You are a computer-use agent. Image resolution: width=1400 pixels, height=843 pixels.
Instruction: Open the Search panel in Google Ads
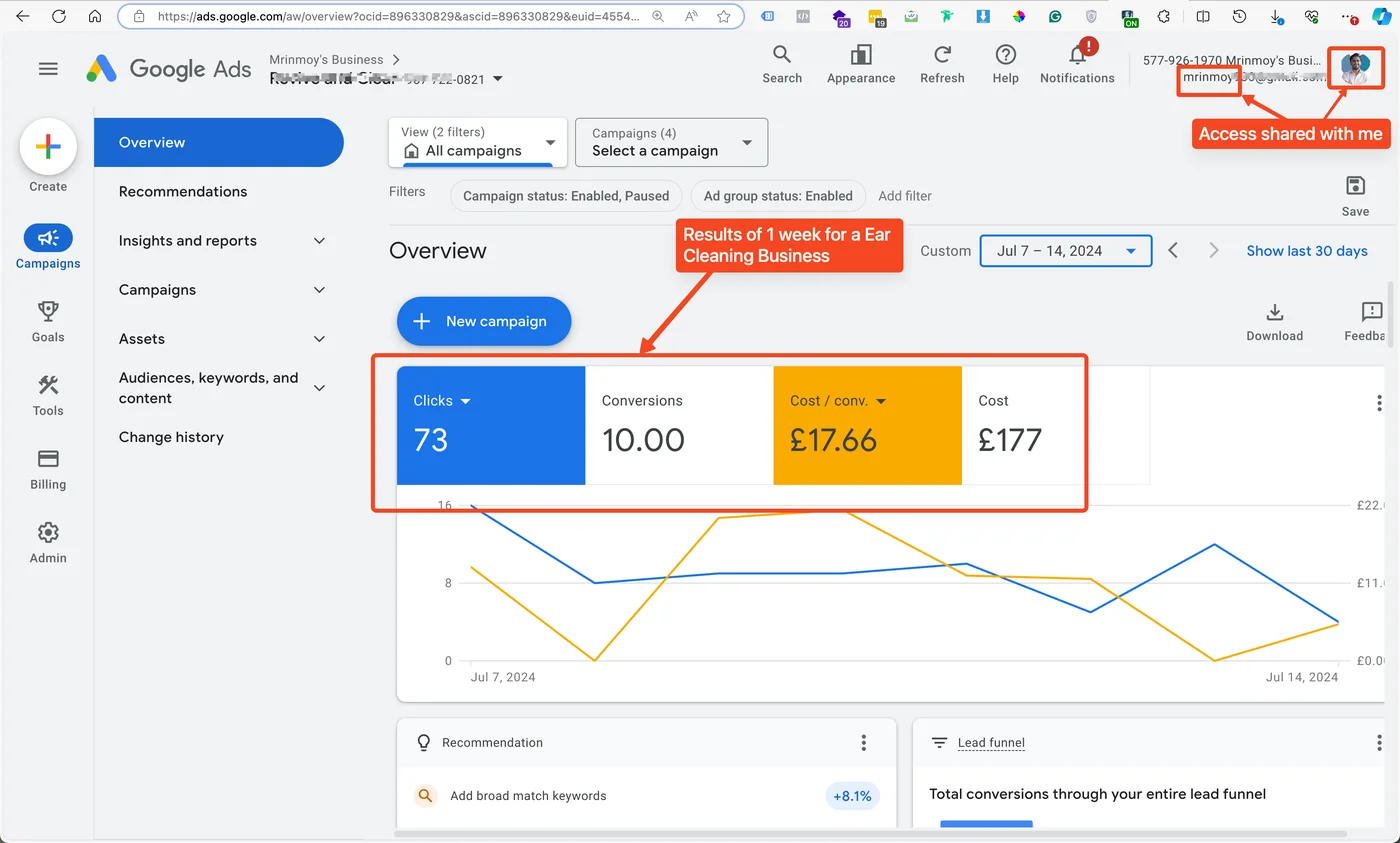(x=781, y=63)
